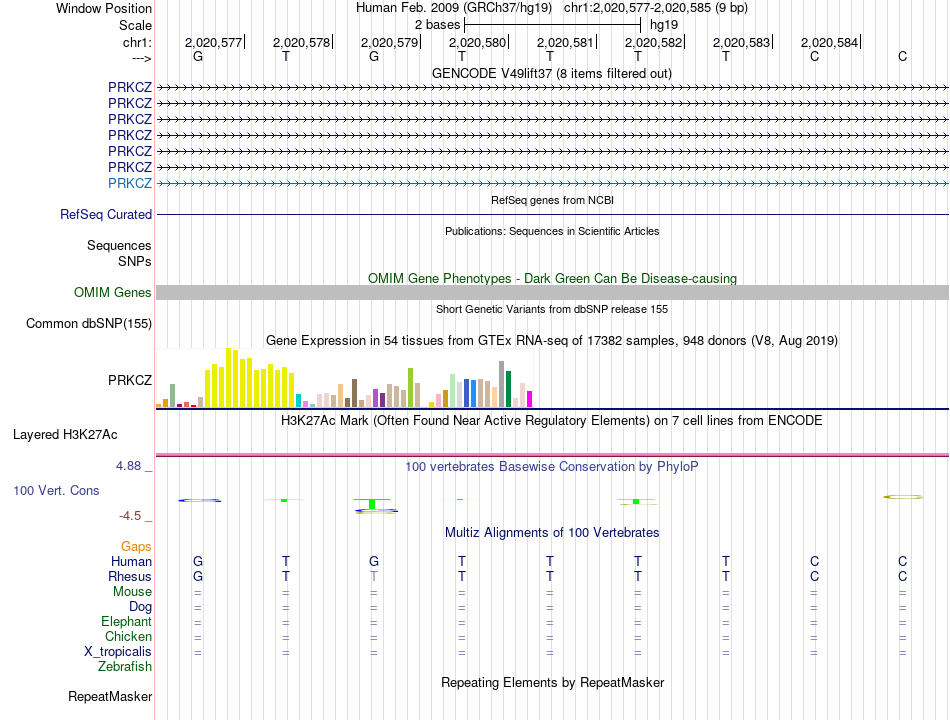
Task: Select the Rhesus alignment row label
Action: click(x=130, y=576)
